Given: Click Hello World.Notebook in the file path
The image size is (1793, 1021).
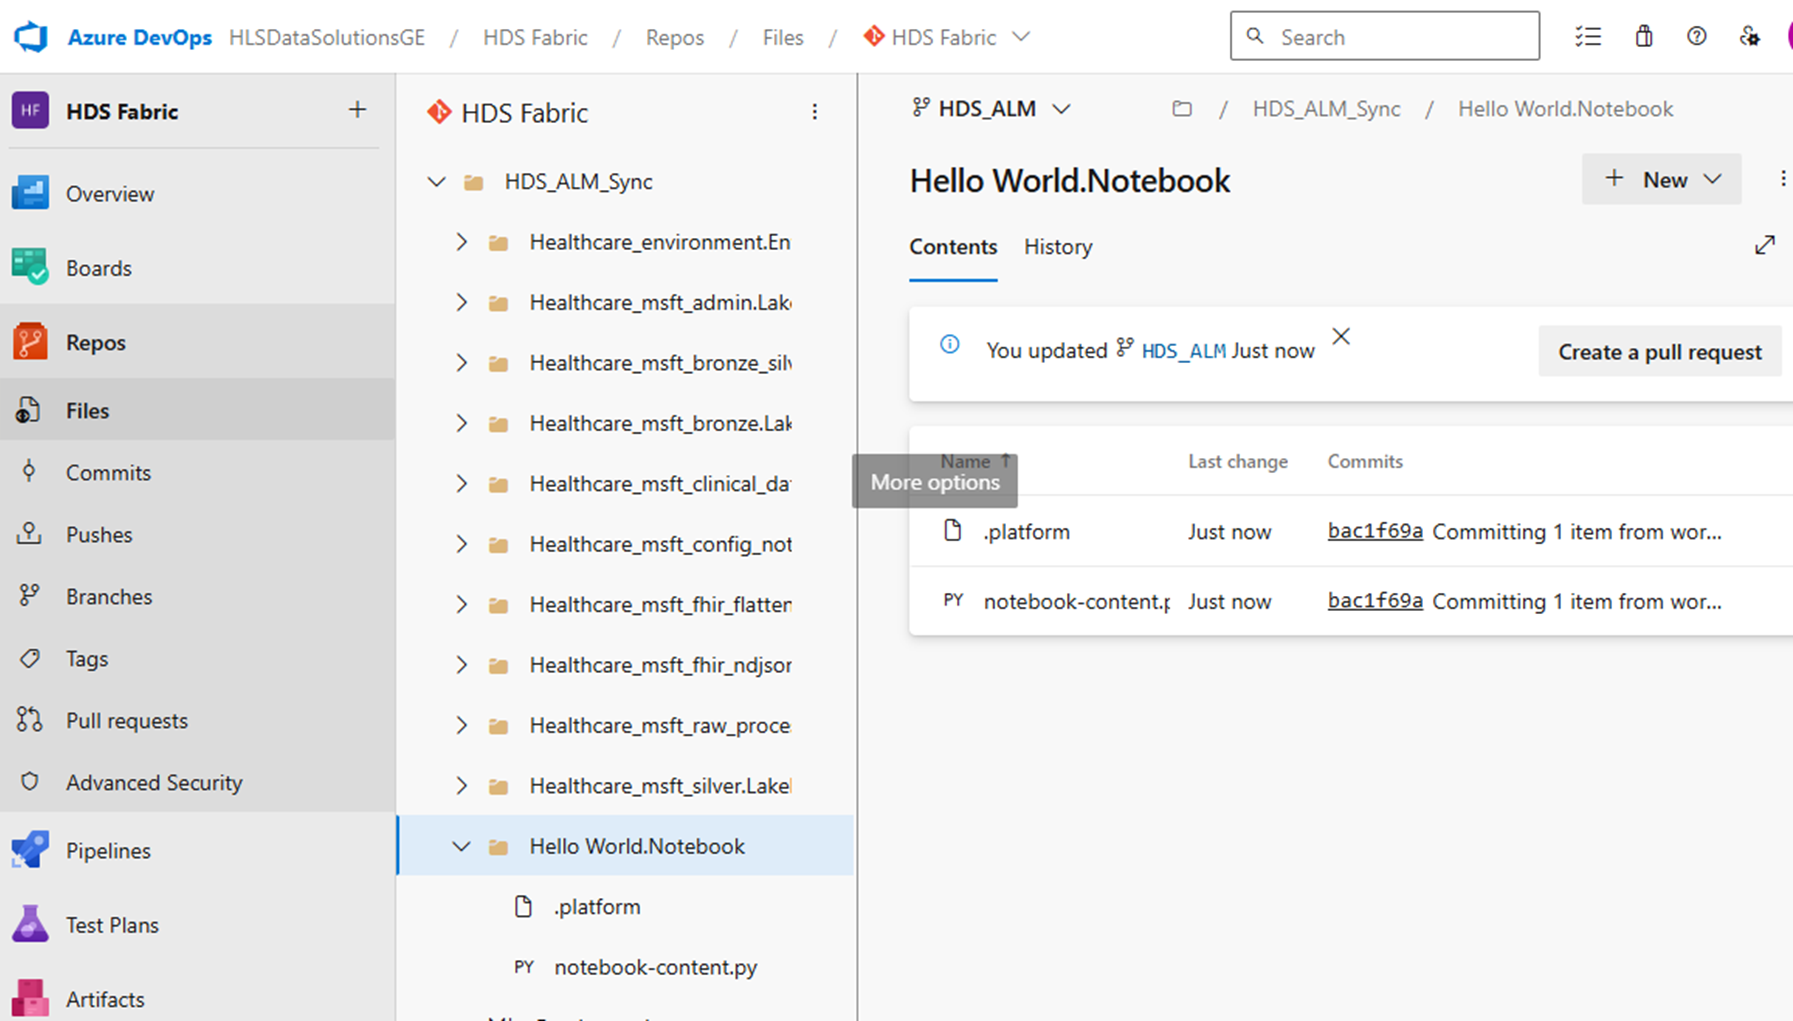Looking at the screenshot, I should click(1565, 109).
